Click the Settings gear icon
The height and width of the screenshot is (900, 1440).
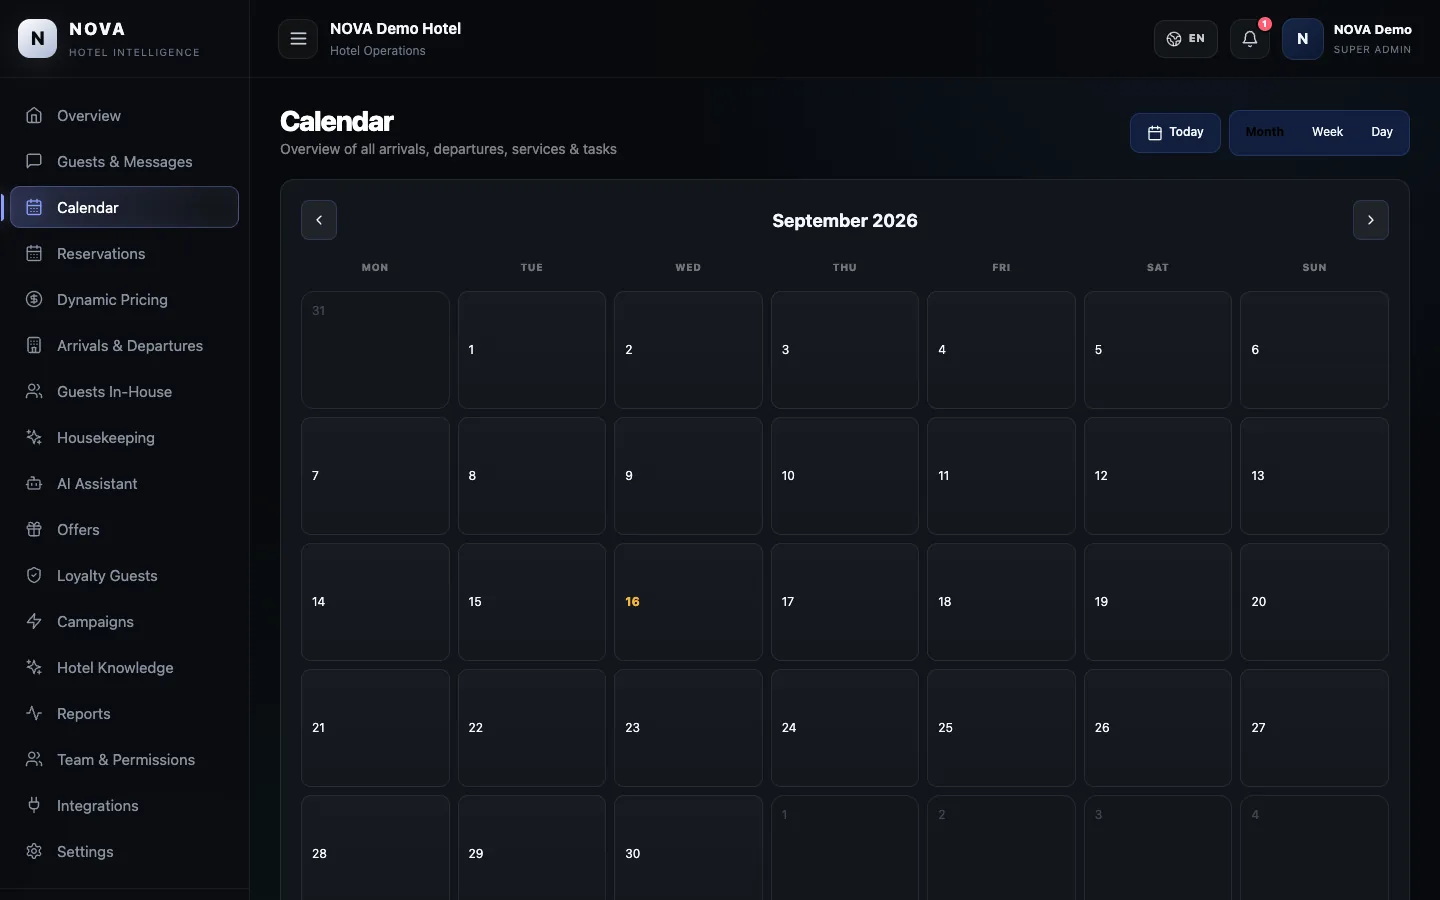34,851
